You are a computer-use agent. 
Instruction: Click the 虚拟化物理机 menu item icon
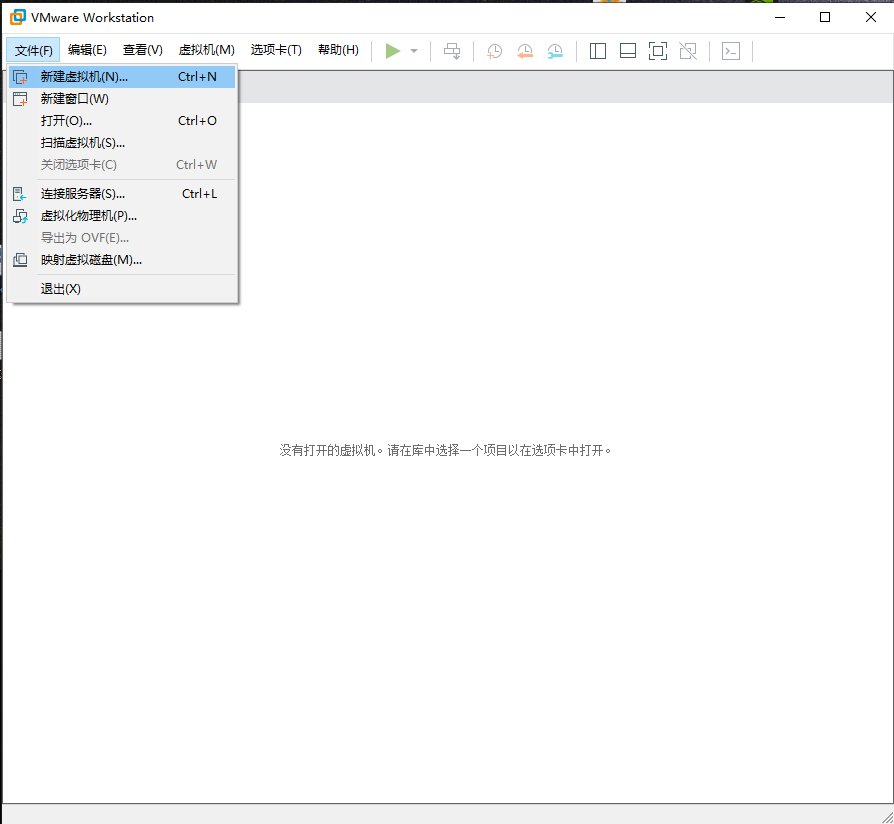pyautogui.click(x=21, y=216)
